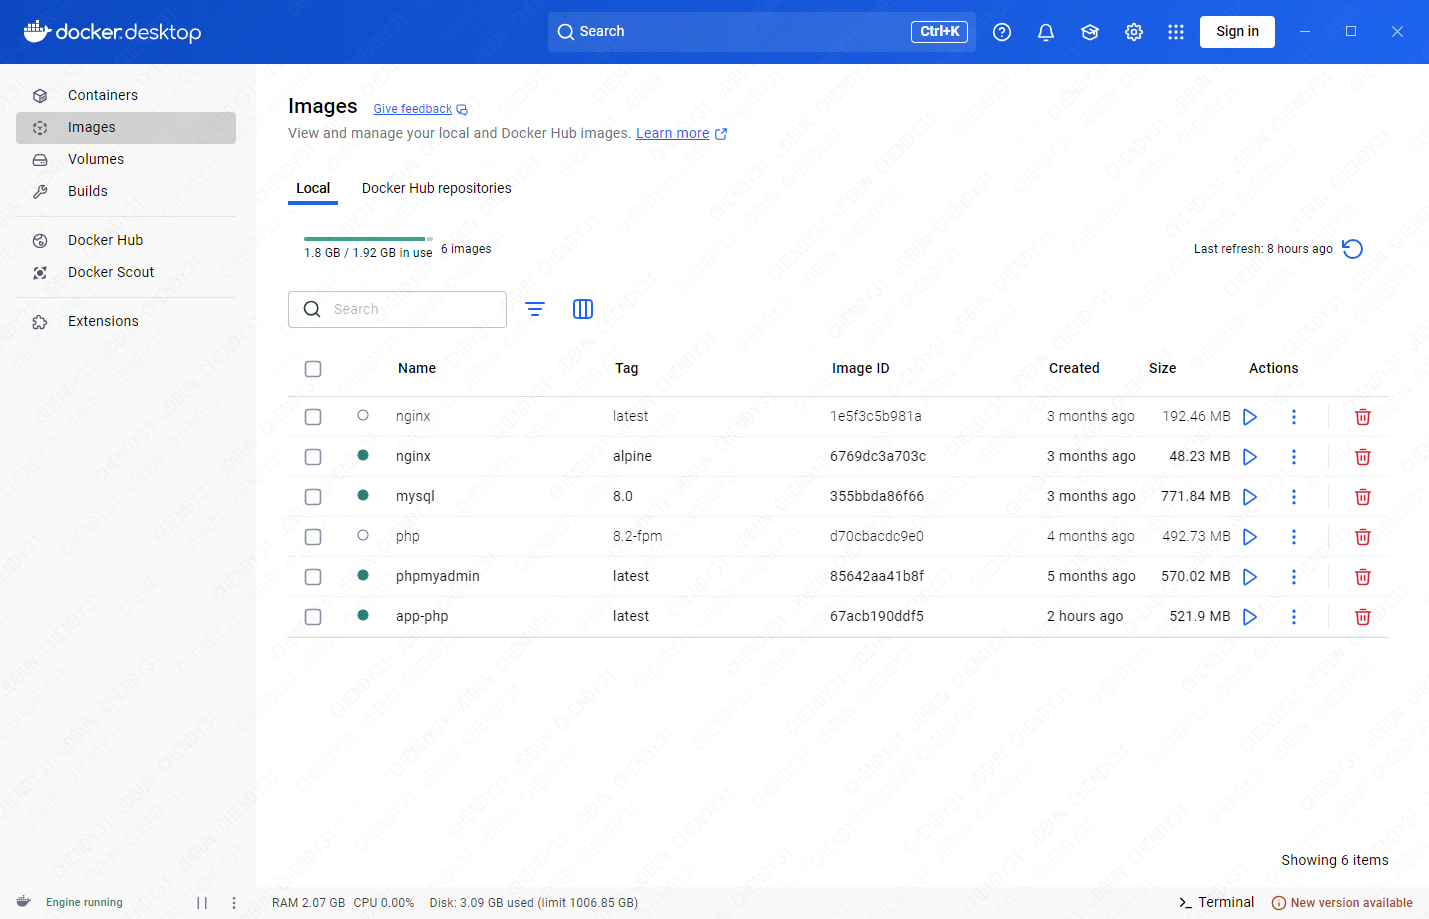The height and width of the screenshot is (919, 1429).
Task: Check the select-all images checkbox
Action: [x=313, y=368]
